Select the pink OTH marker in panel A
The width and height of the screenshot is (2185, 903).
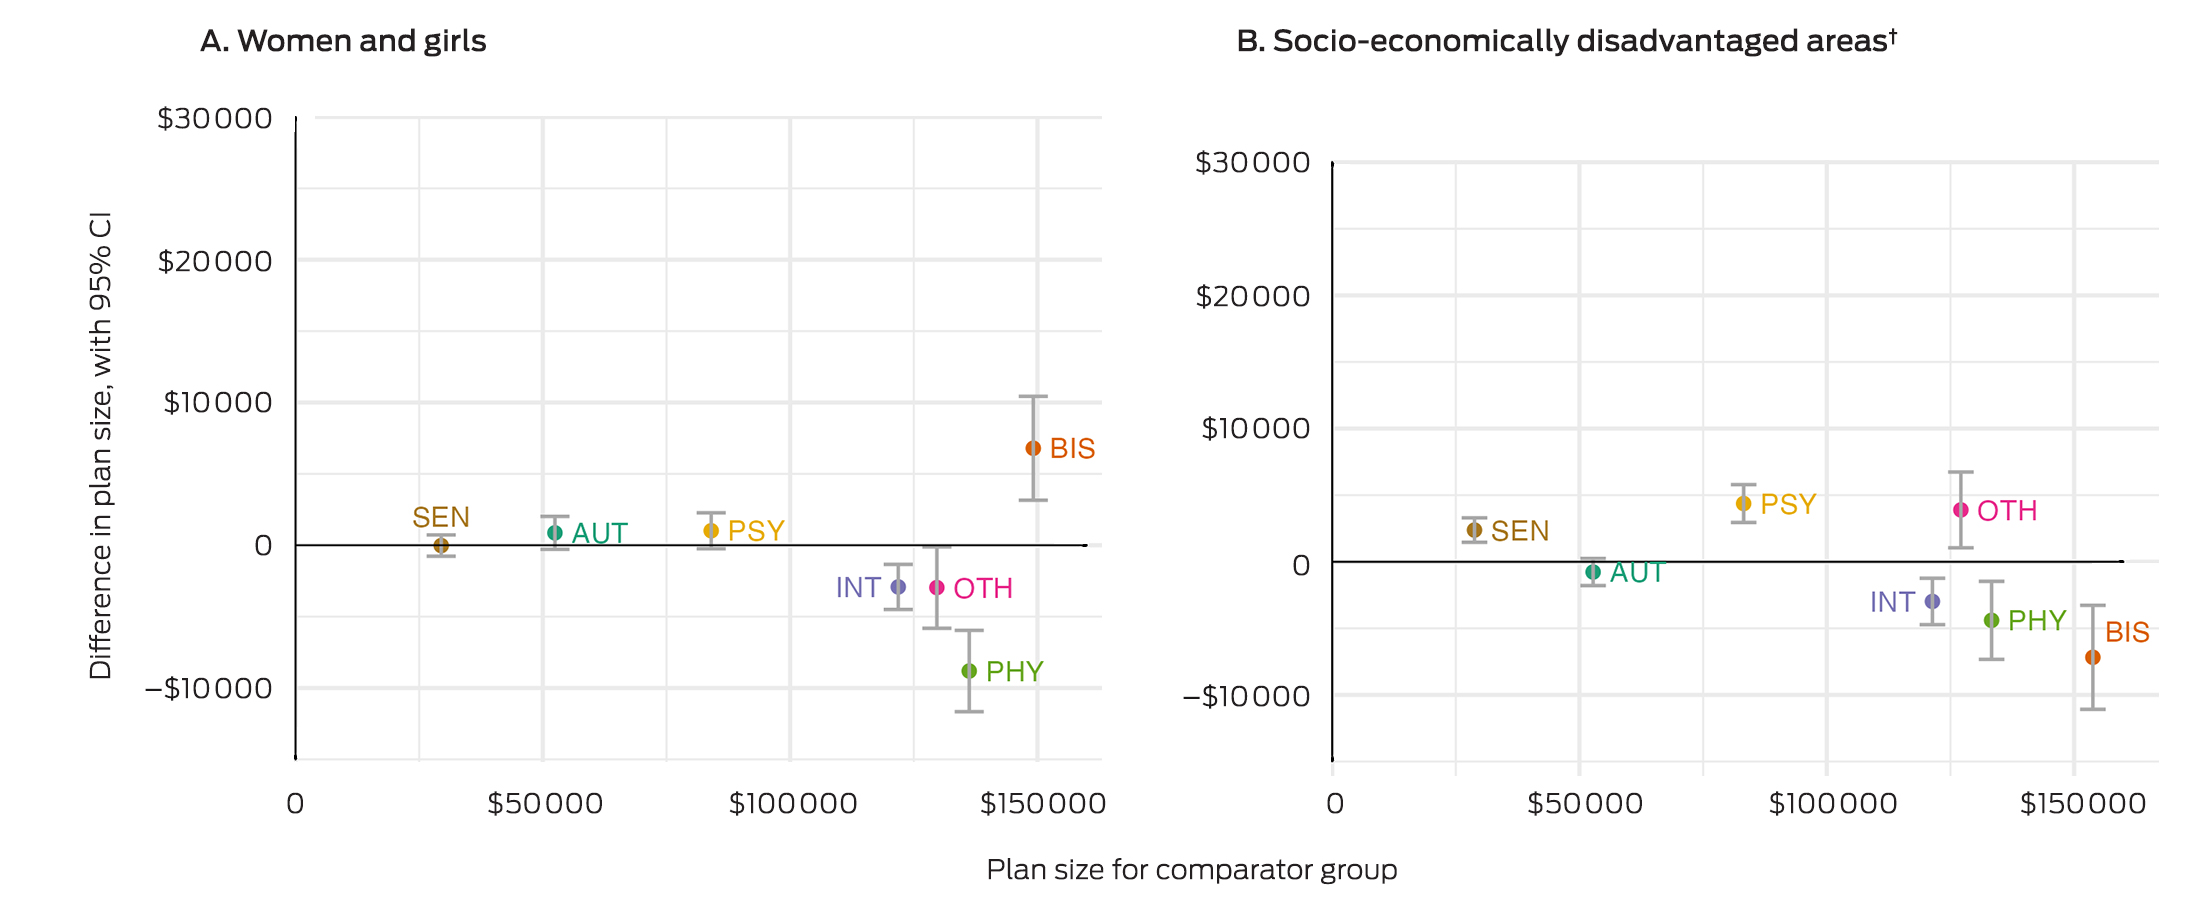tap(937, 587)
